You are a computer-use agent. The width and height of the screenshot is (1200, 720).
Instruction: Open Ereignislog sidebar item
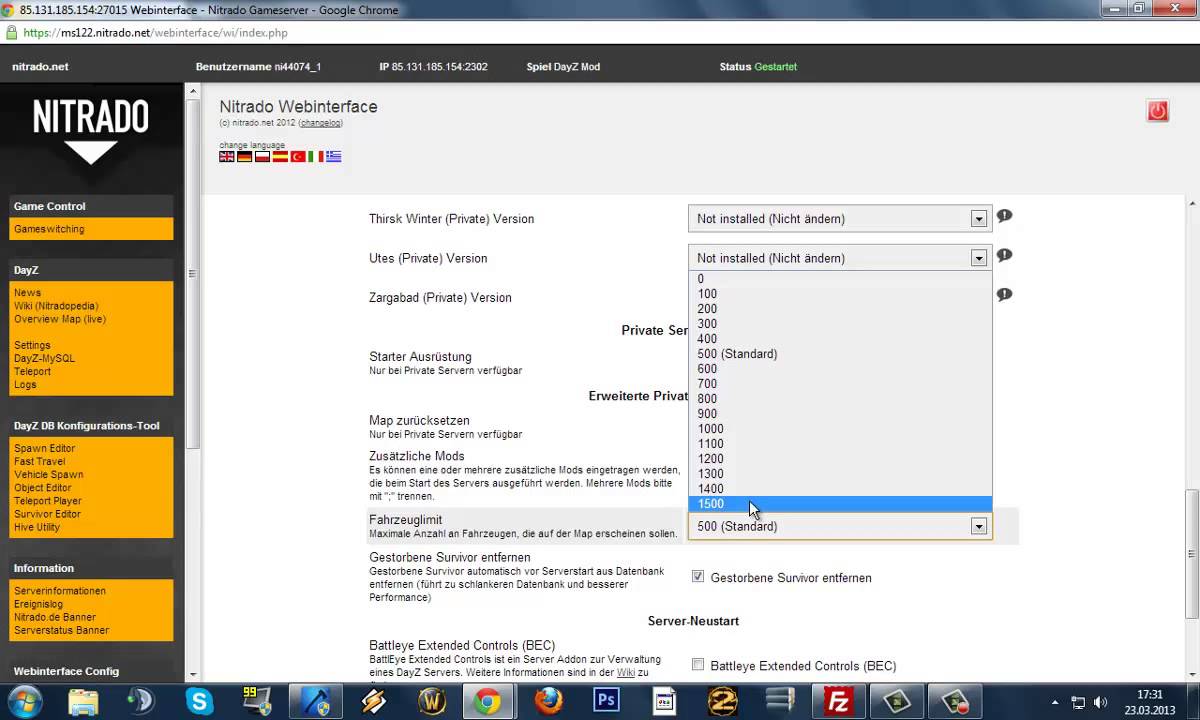(38, 604)
